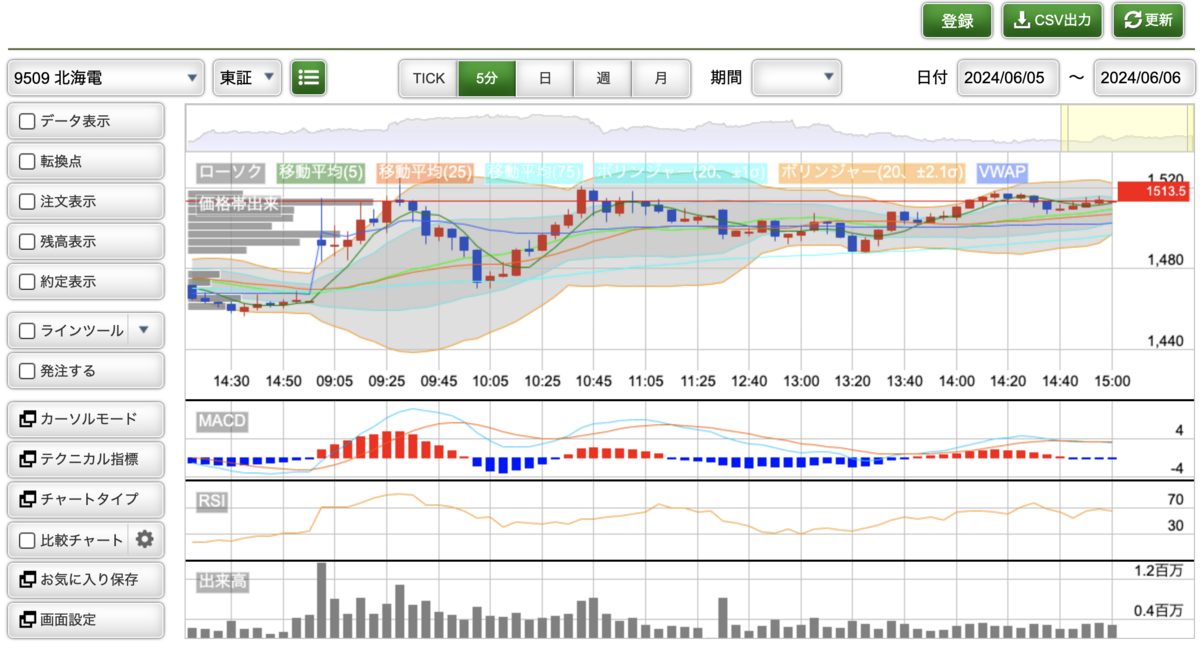Click the 1513.5 current price tag

pos(1156,190)
